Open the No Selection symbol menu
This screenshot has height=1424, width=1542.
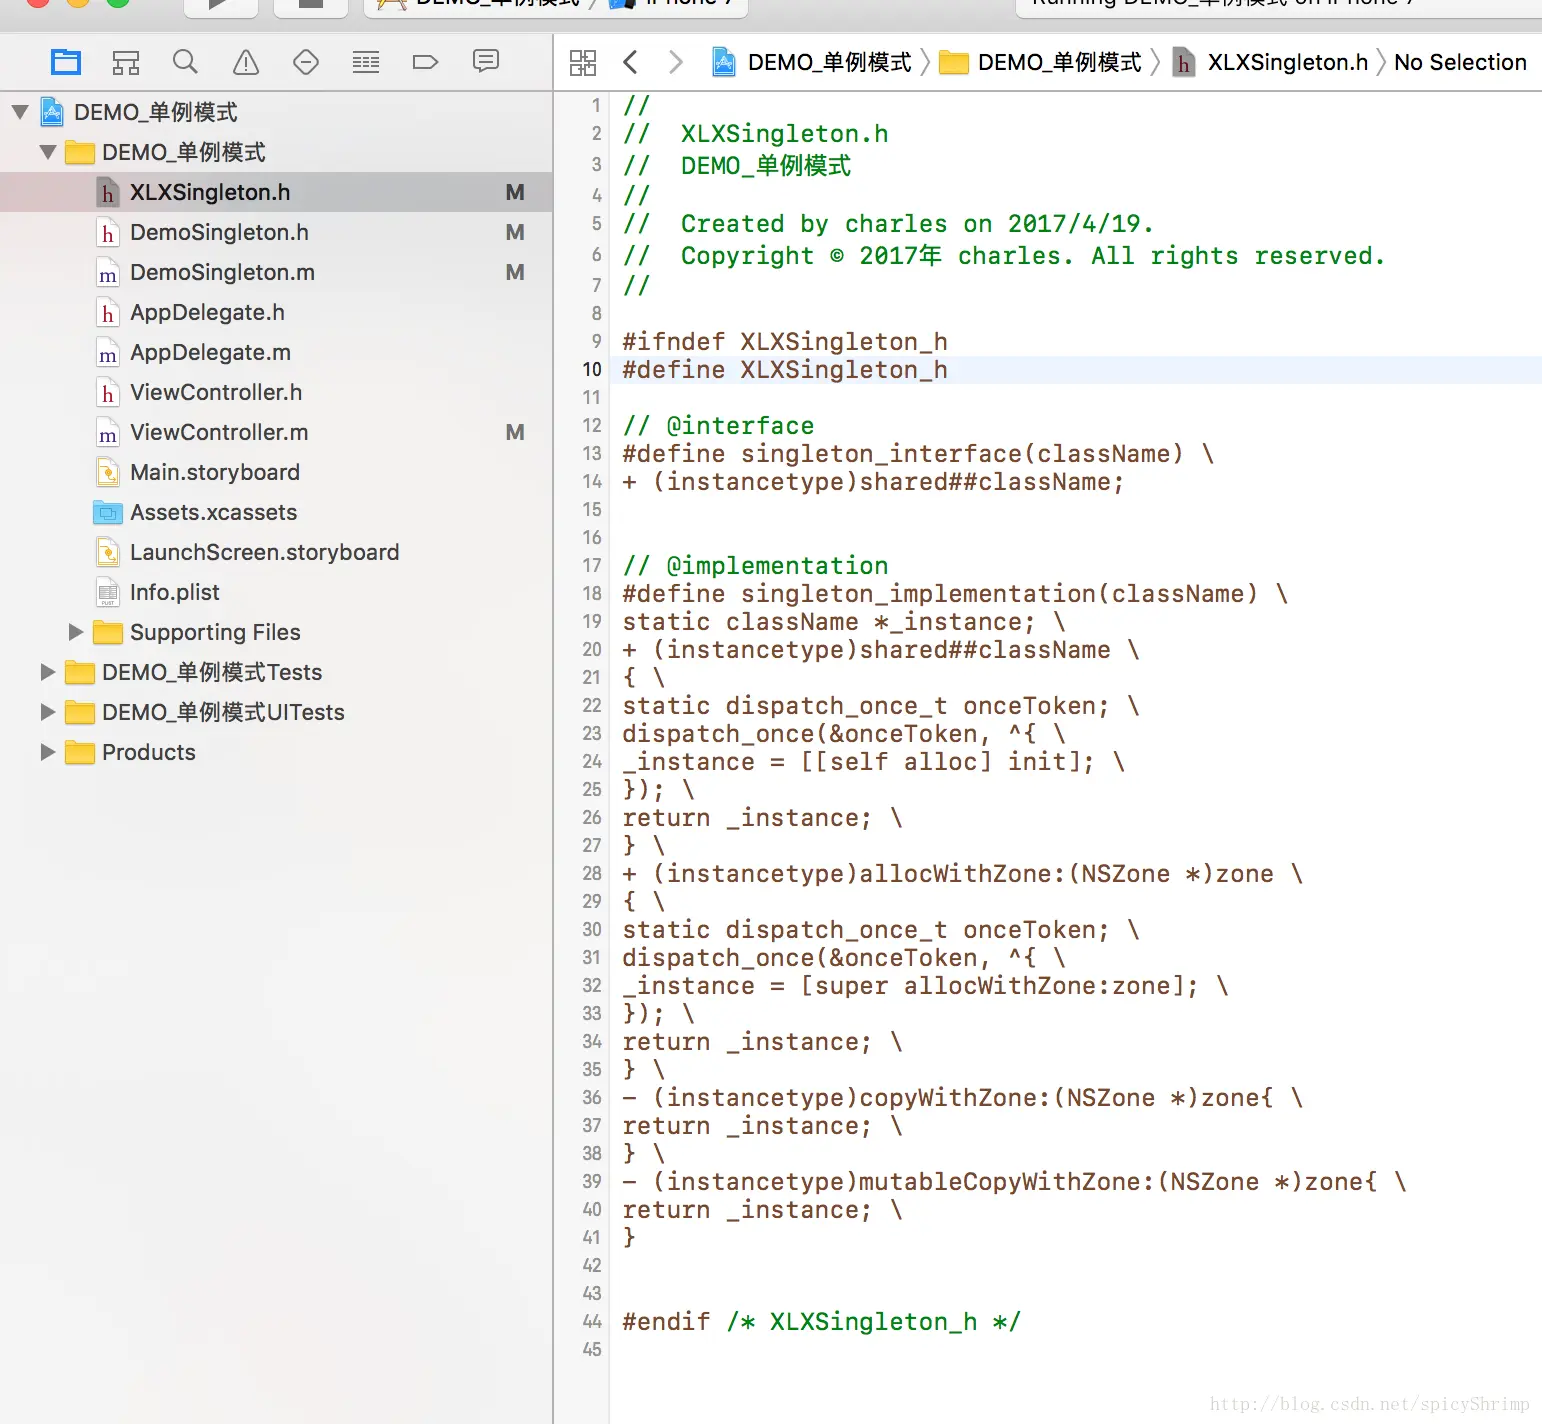[1460, 62]
